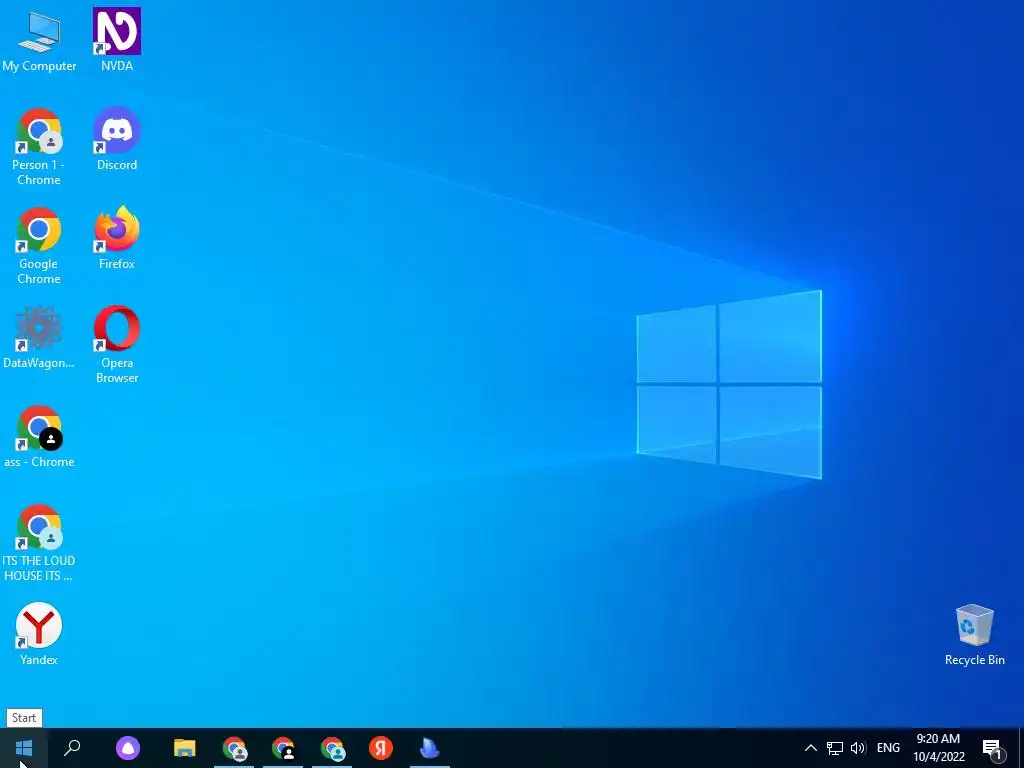The width and height of the screenshot is (1024, 768).
Task: Open the clock showing 9:20 AM
Action: click(938, 748)
